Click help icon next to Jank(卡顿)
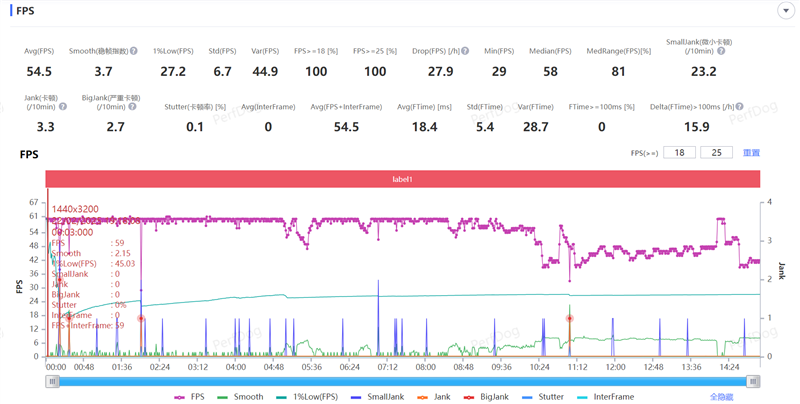 [x=63, y=106]
